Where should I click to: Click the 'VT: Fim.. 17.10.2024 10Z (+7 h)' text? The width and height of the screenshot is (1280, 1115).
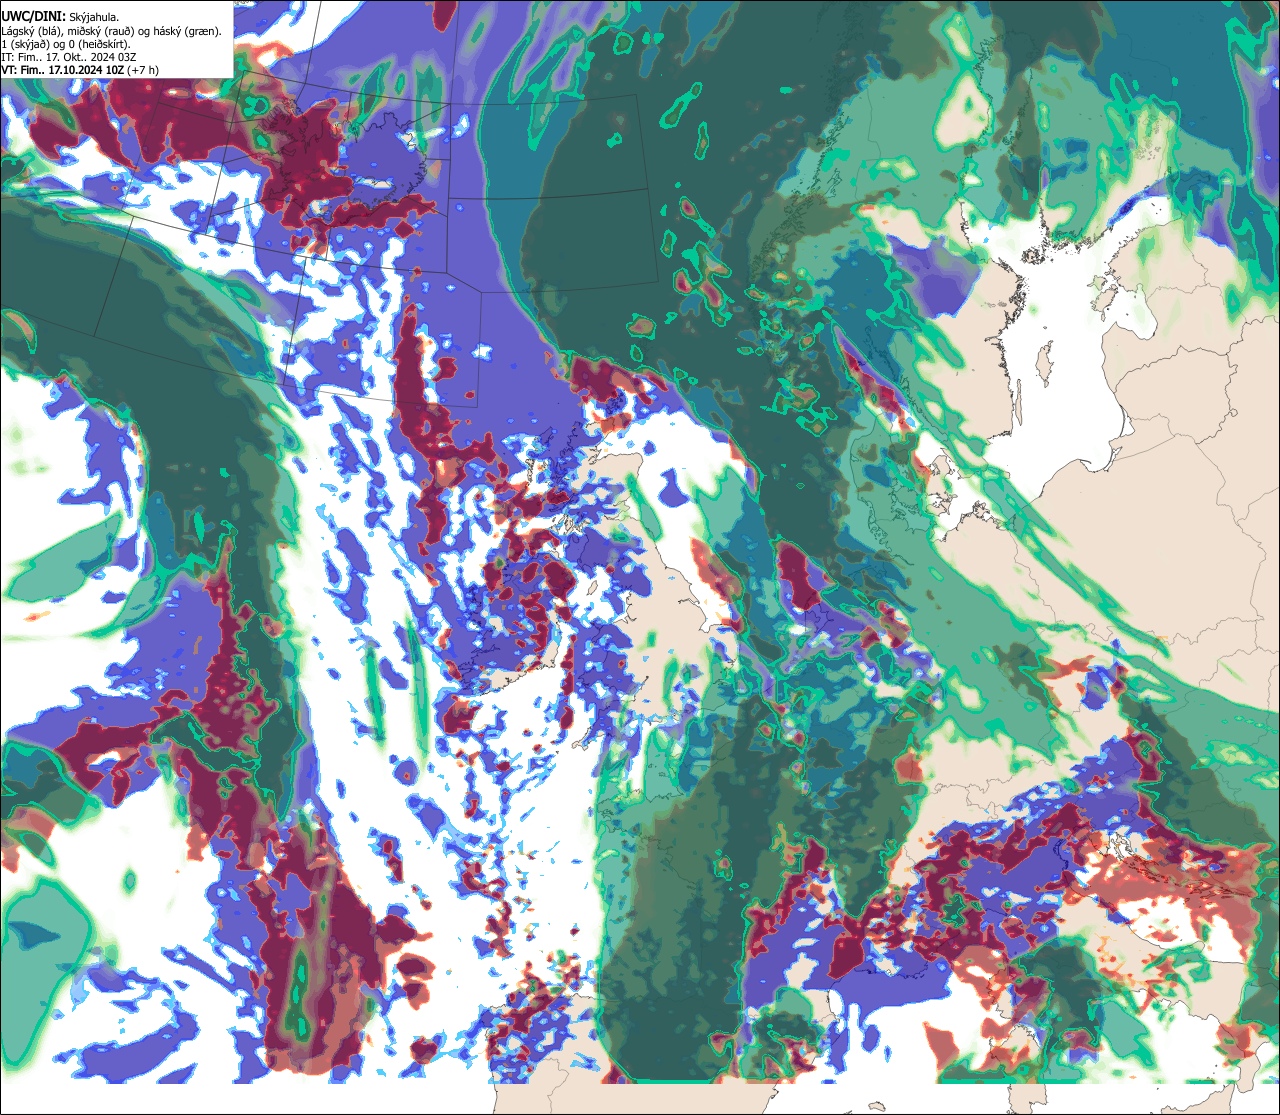[x=80, y=70]
